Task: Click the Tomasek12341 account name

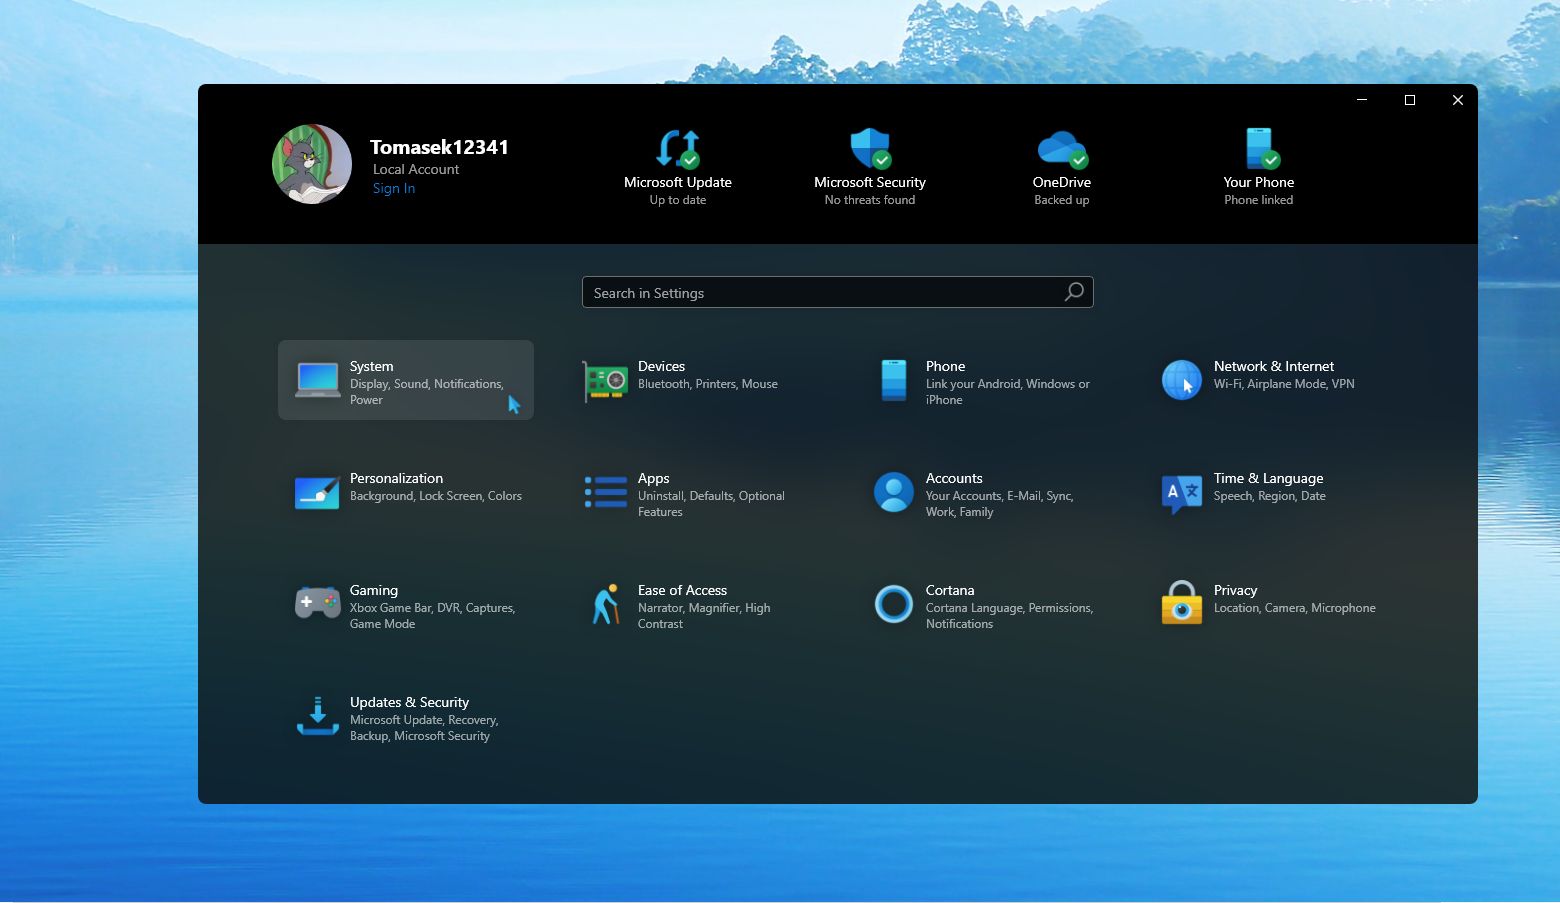Action: tap(439, 147)
